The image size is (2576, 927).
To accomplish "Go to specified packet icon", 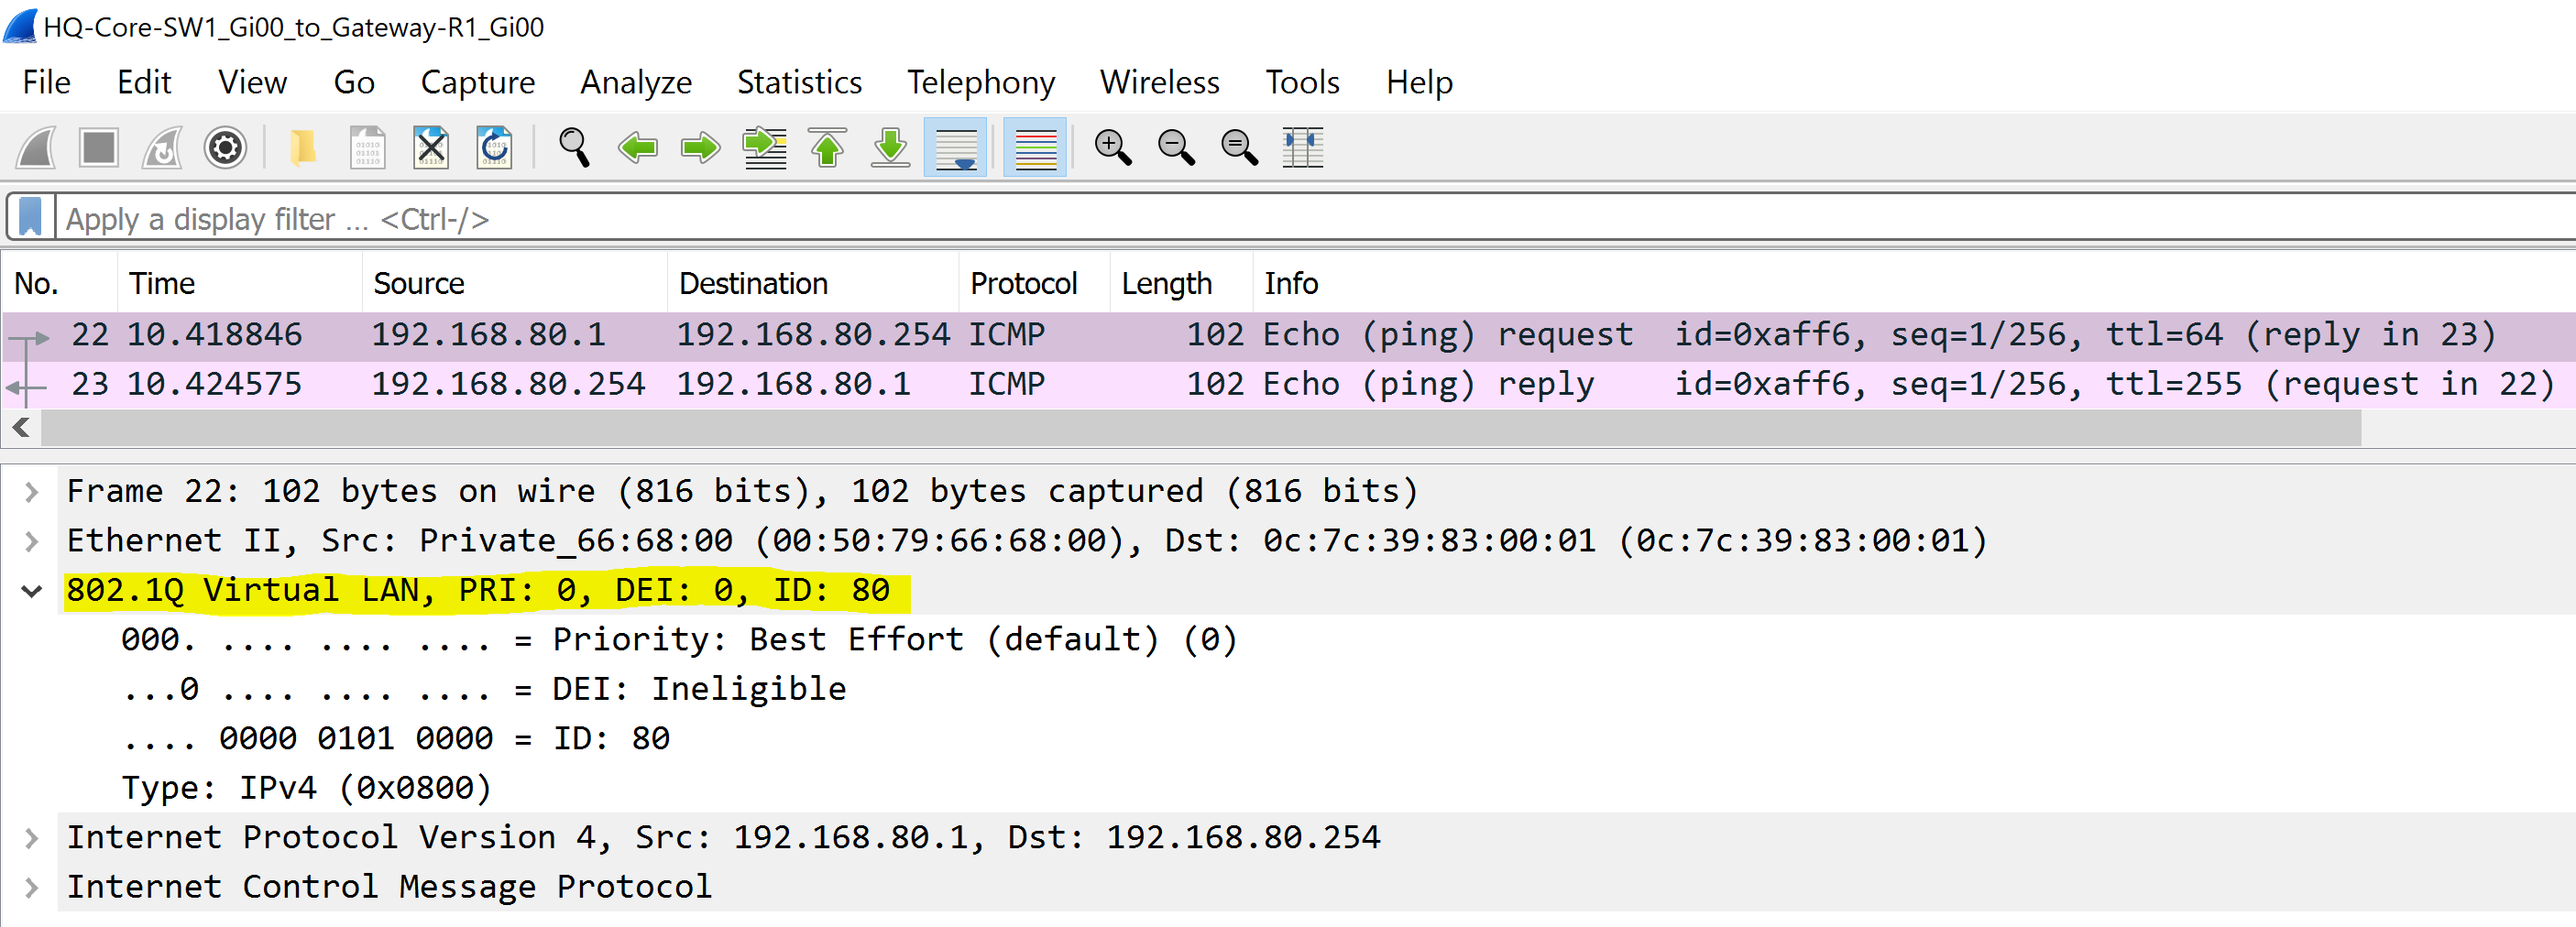I will [x=764, y=148].
